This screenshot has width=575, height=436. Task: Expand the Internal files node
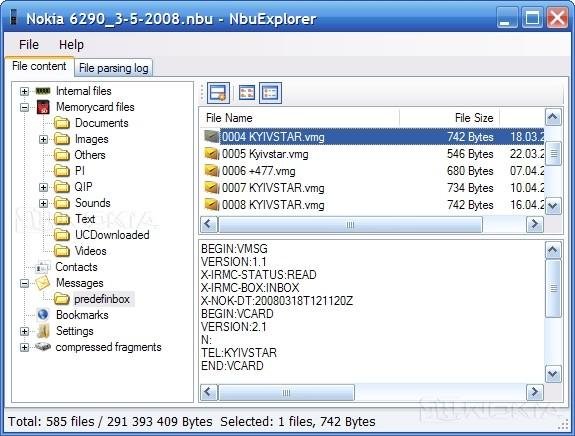coord(24,91)
